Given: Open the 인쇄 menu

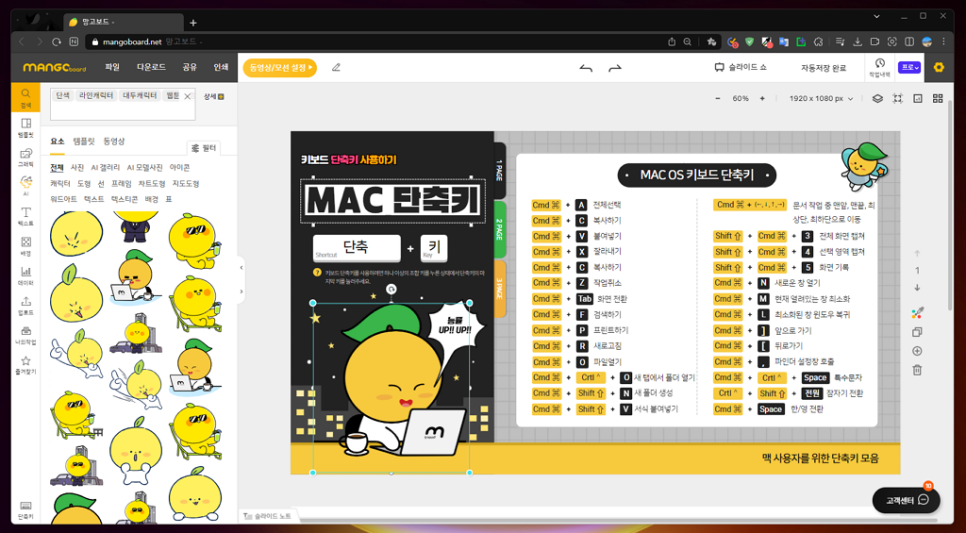Looking at the screenshot, I should [221, 67].
